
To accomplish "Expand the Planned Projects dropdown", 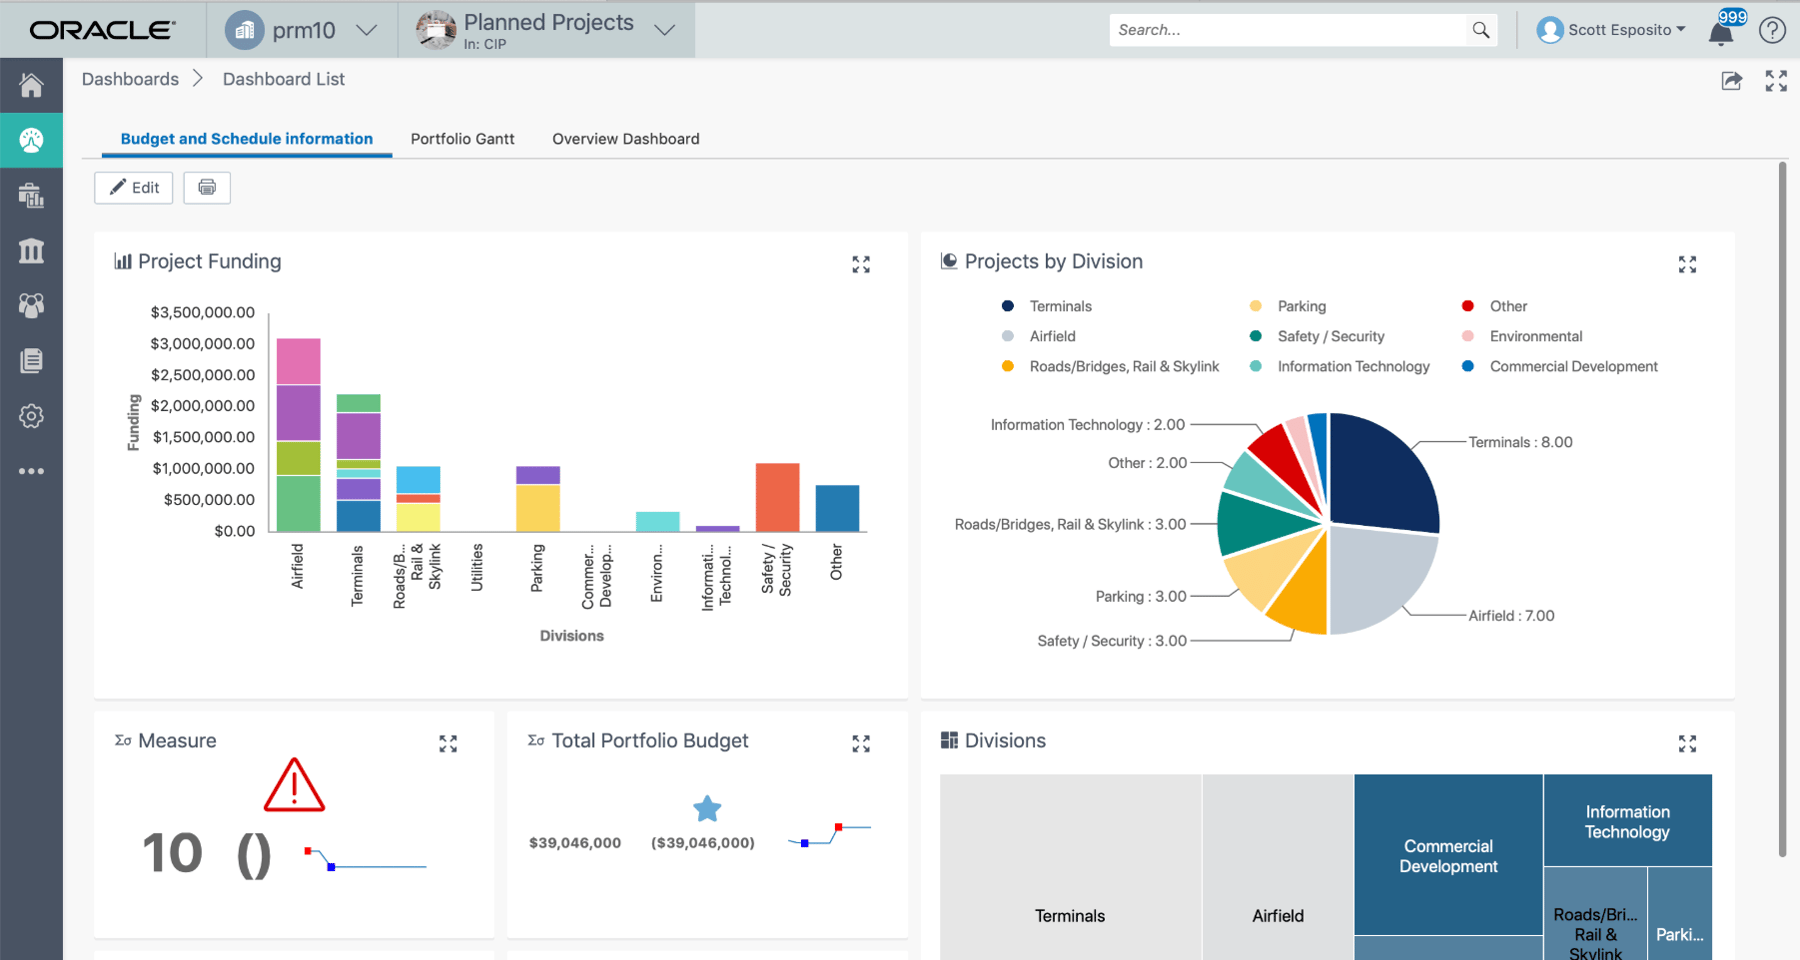I will 546,30.
